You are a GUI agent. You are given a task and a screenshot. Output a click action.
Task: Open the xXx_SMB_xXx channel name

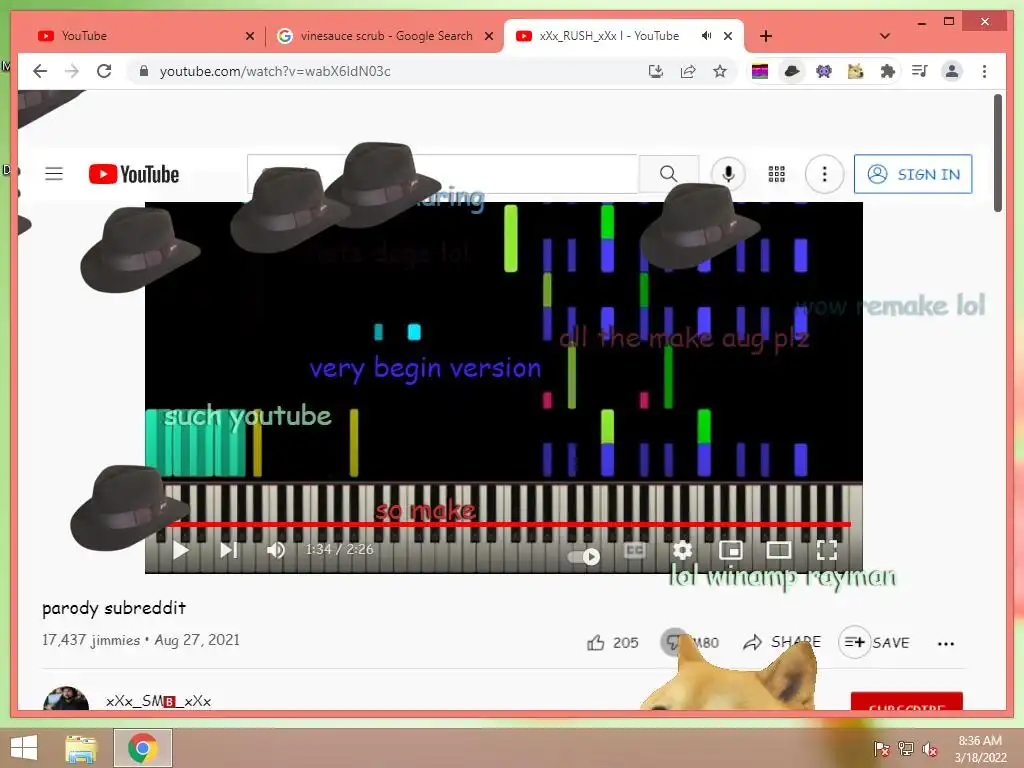tap(159, 701)
